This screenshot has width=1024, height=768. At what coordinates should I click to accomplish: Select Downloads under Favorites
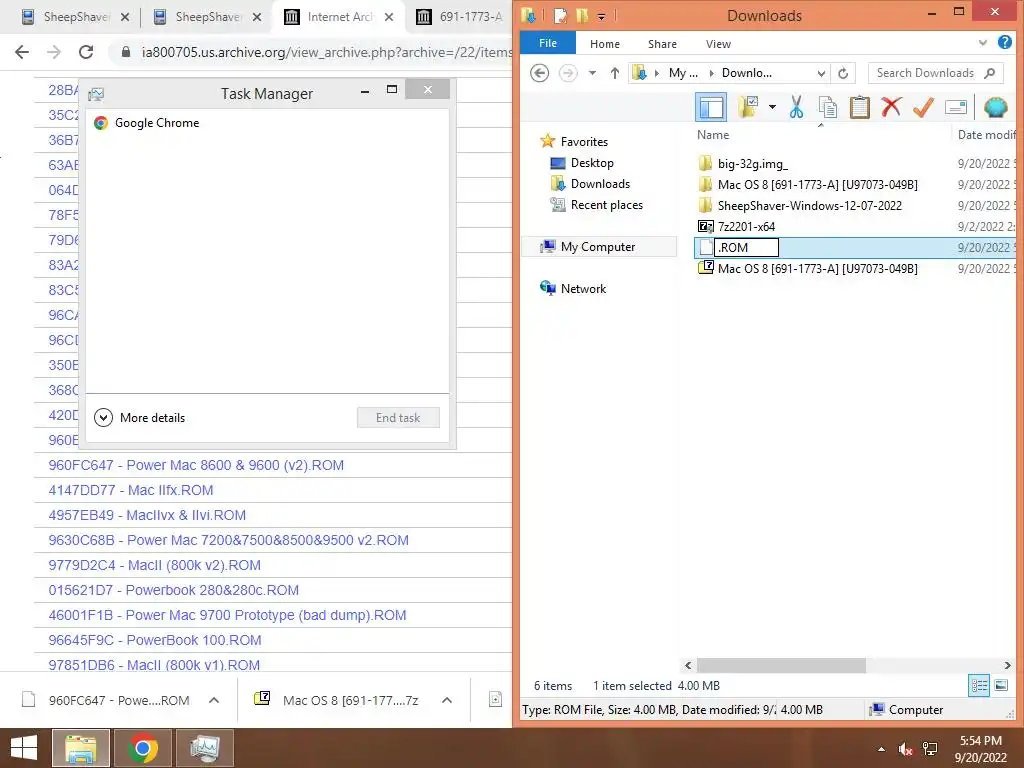tap(600, 184)
